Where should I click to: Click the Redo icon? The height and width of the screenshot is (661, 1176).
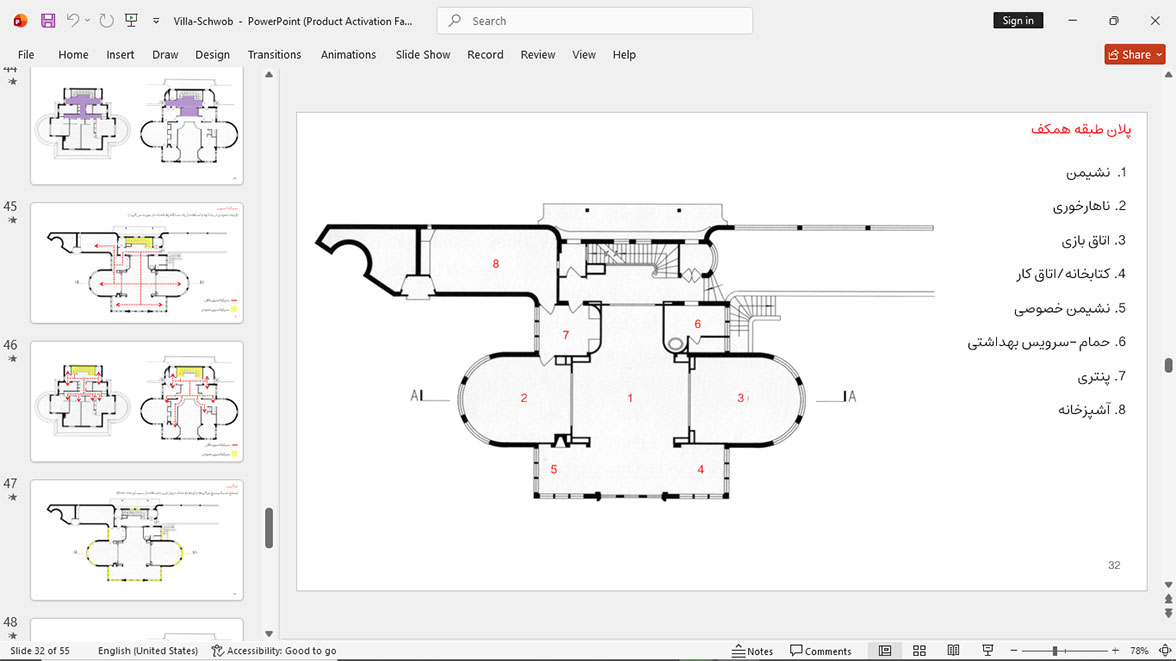click(106, 20)
